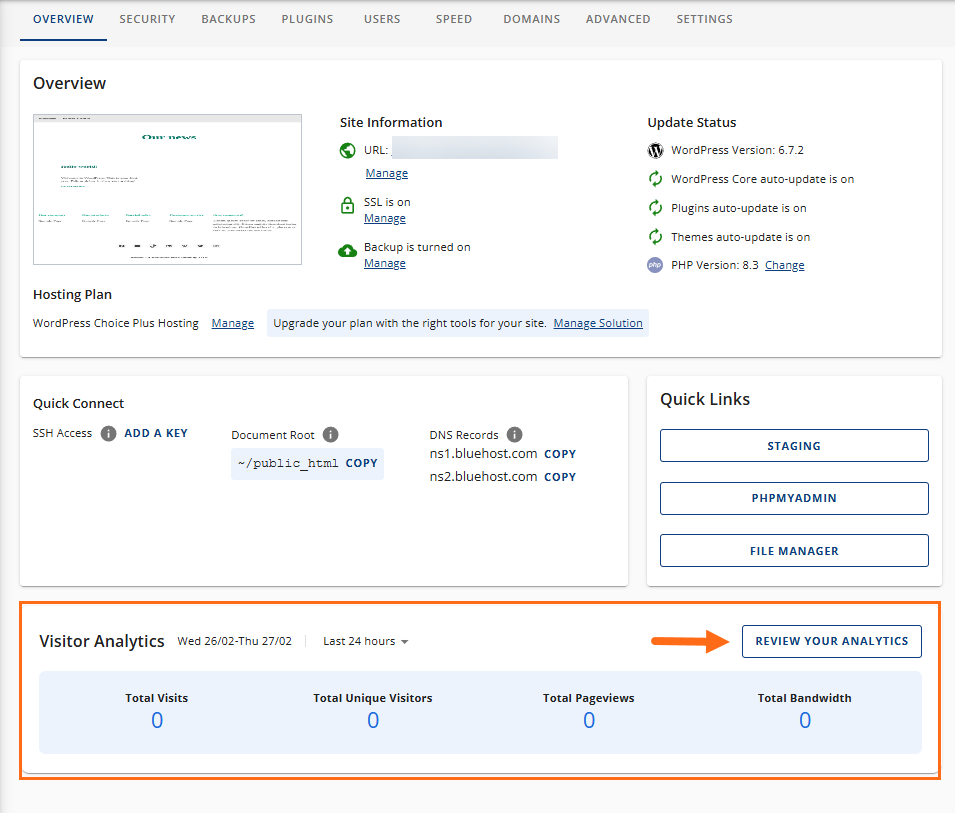Copy ns1.bluehost.com record
This screenshot has height=813, width=955.
tap(560, 454)
